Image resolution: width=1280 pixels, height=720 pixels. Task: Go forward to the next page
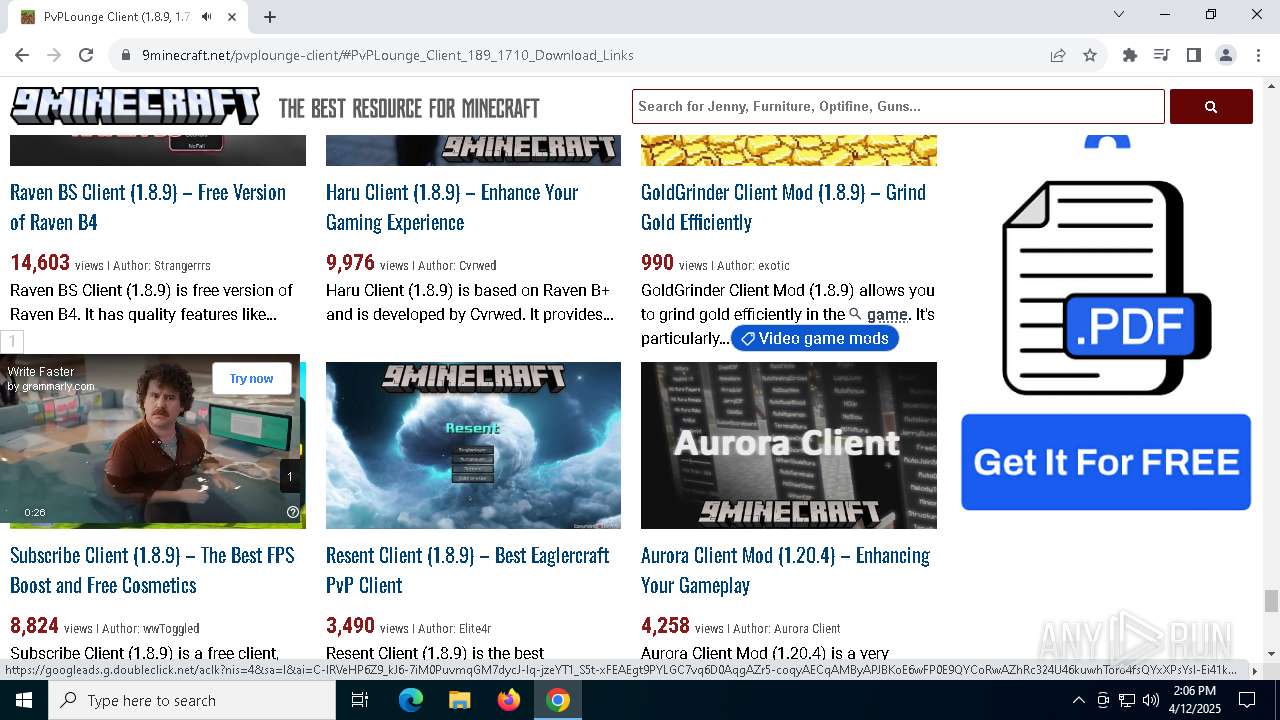54,55
